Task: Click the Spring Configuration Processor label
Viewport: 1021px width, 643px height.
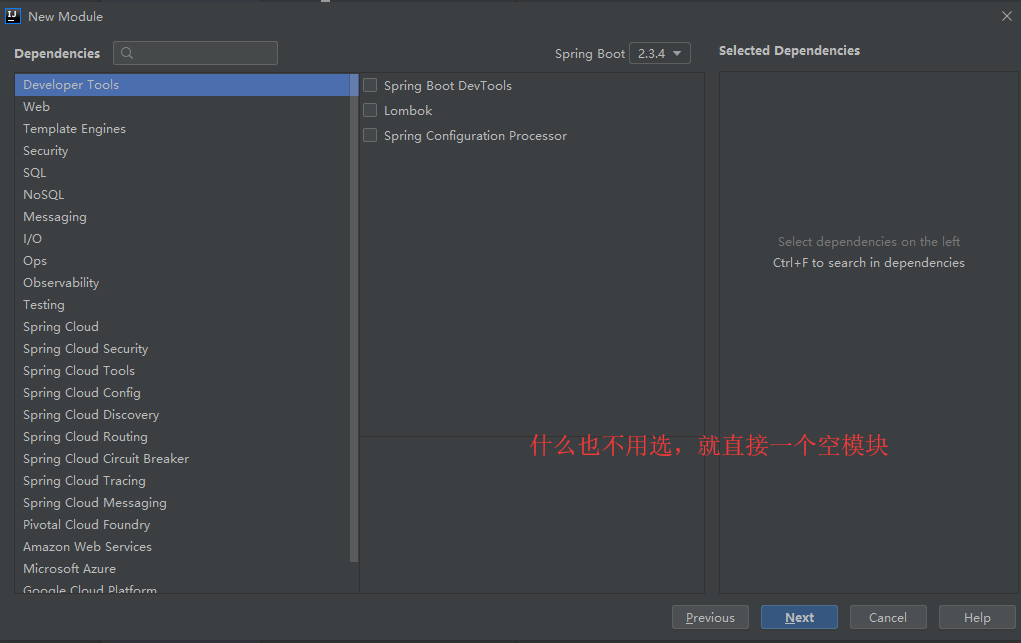Action: click(475, 136)
